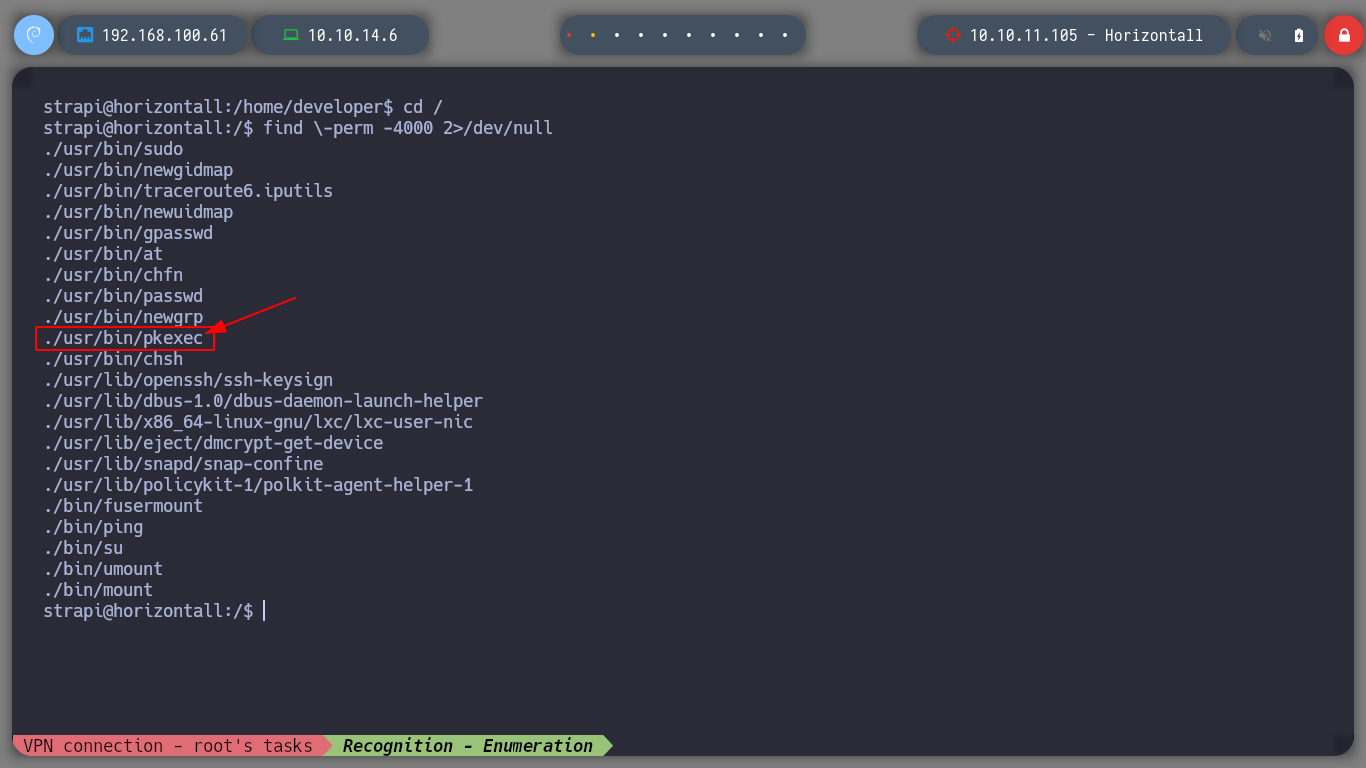Click the ./bin/ping line

click(93, 527)
